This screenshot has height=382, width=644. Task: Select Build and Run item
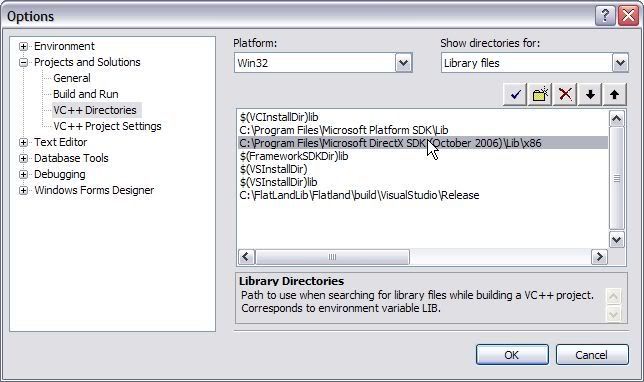(86, 94)
